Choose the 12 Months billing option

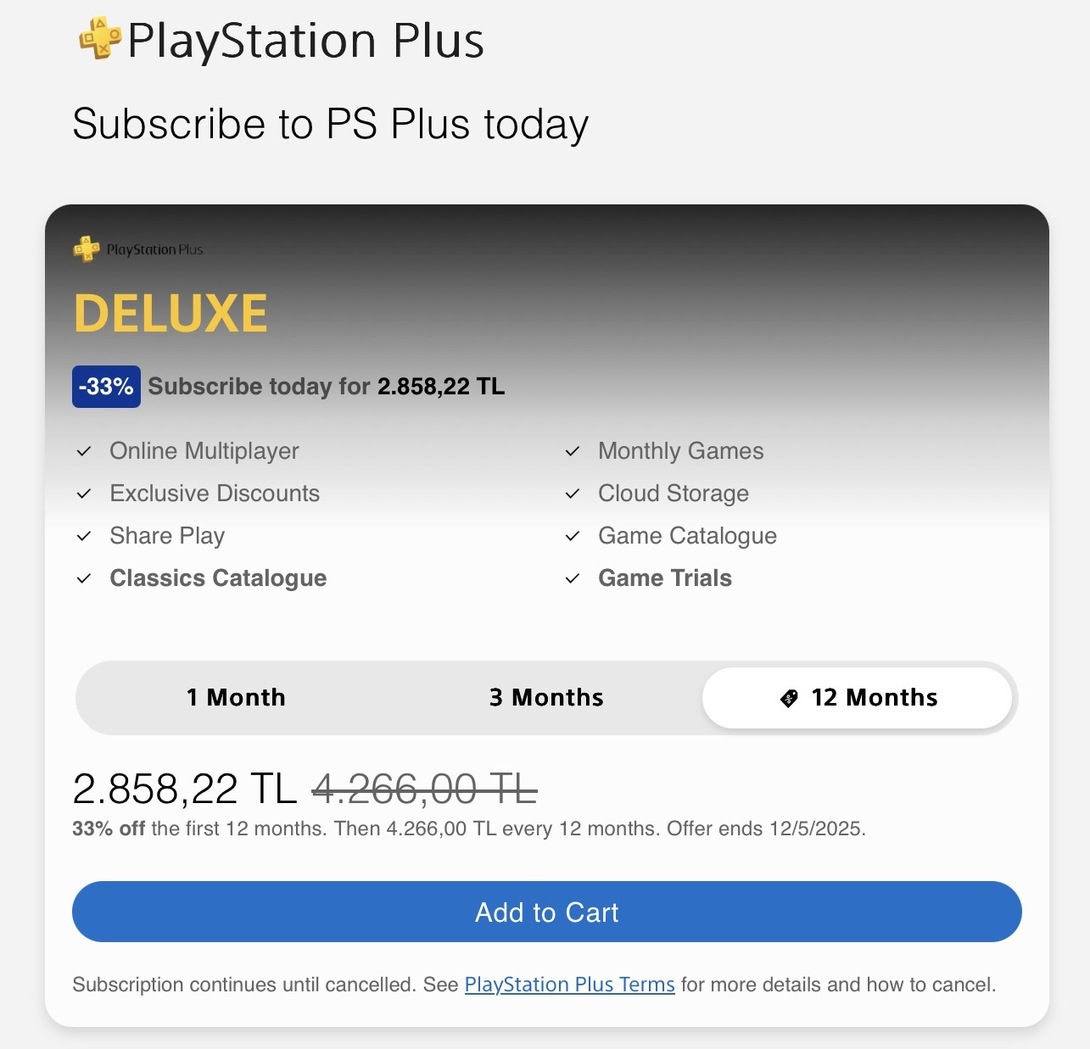[858, 698]
